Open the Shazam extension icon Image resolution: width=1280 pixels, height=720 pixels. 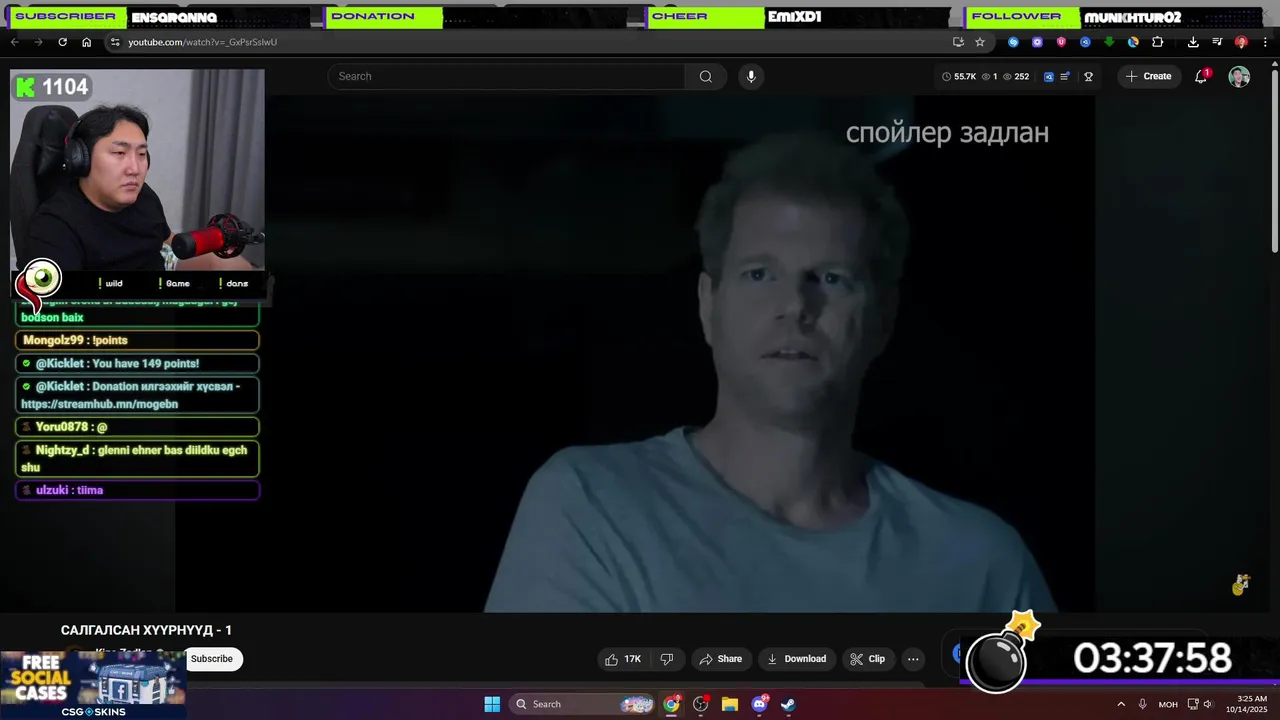click(x=1013, y=42)
